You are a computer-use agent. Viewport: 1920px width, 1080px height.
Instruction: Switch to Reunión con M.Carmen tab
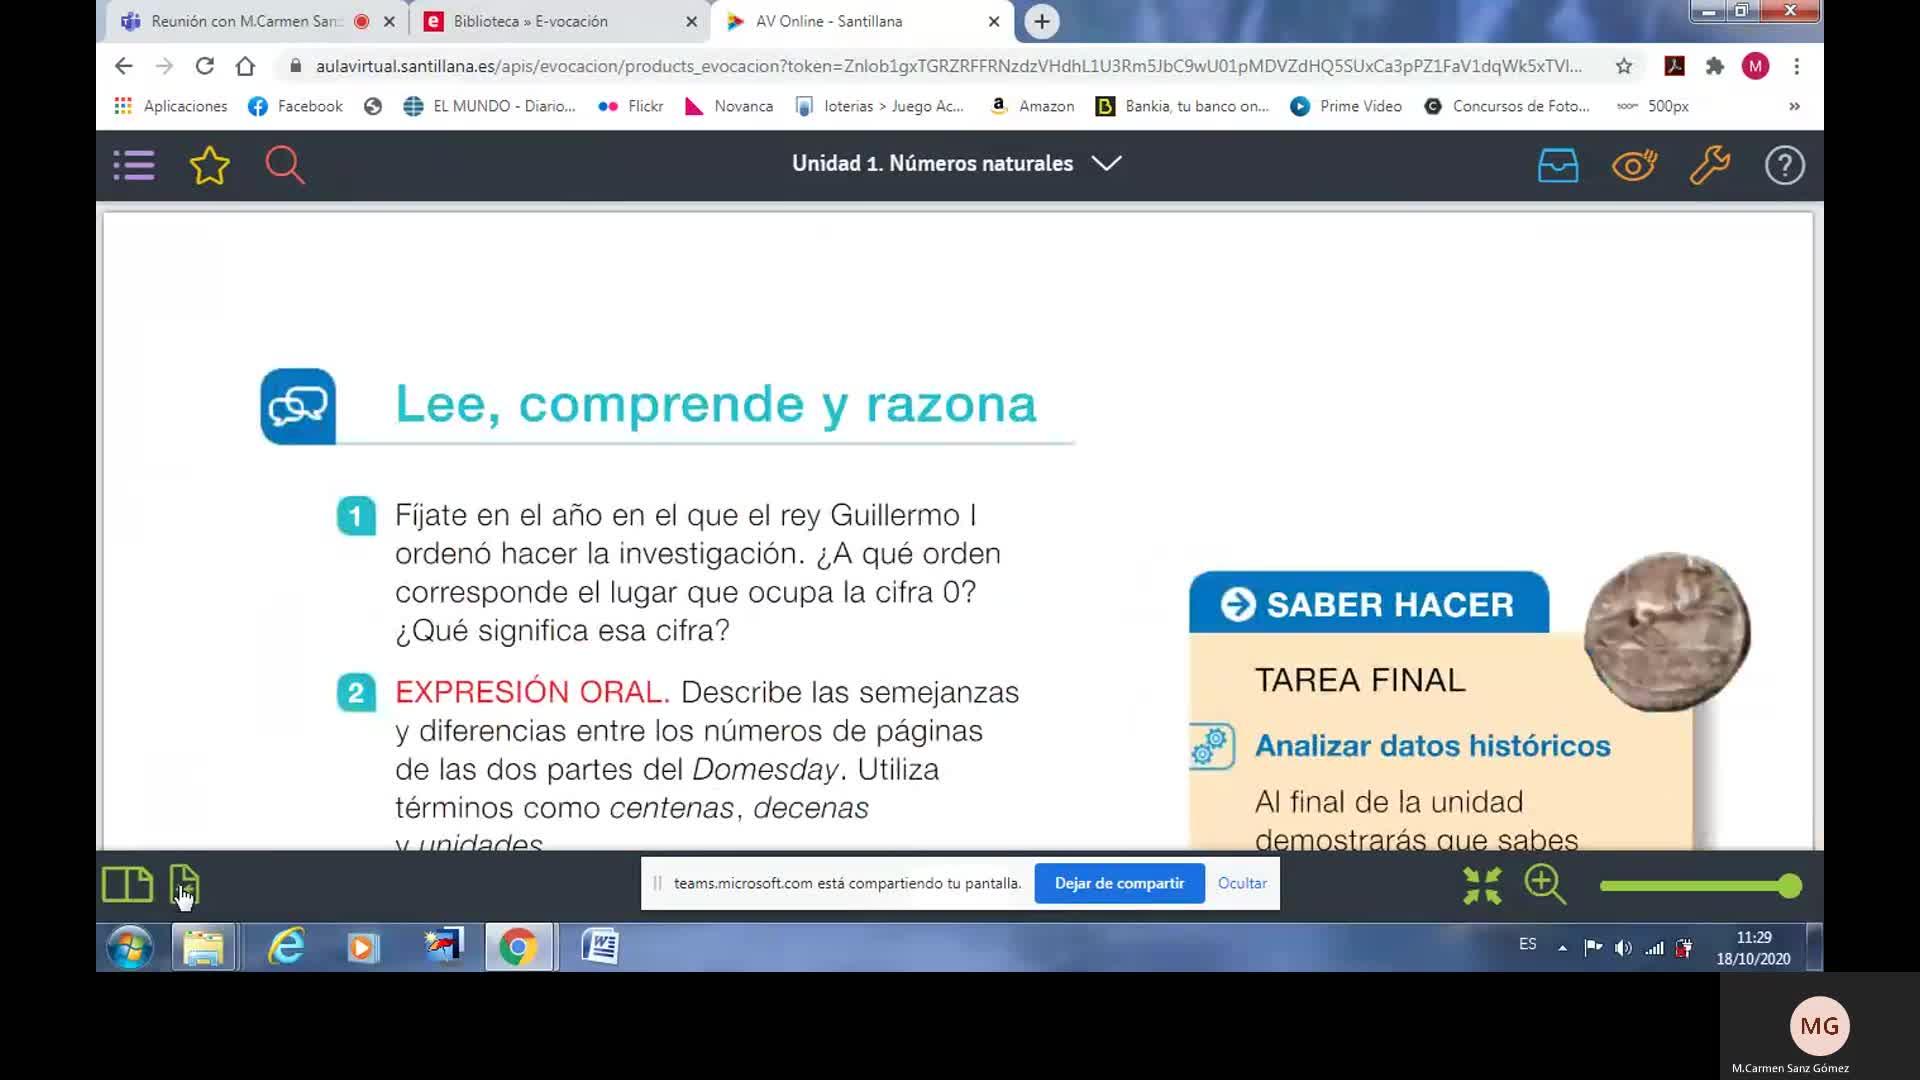[245, 21]
